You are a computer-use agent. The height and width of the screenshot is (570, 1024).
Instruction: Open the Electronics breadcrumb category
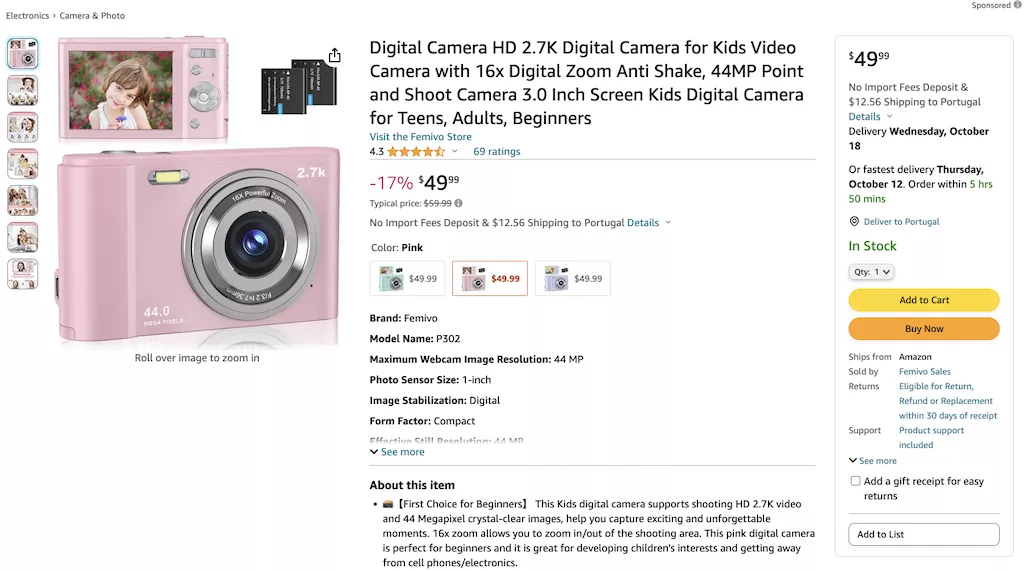(27, 16)
